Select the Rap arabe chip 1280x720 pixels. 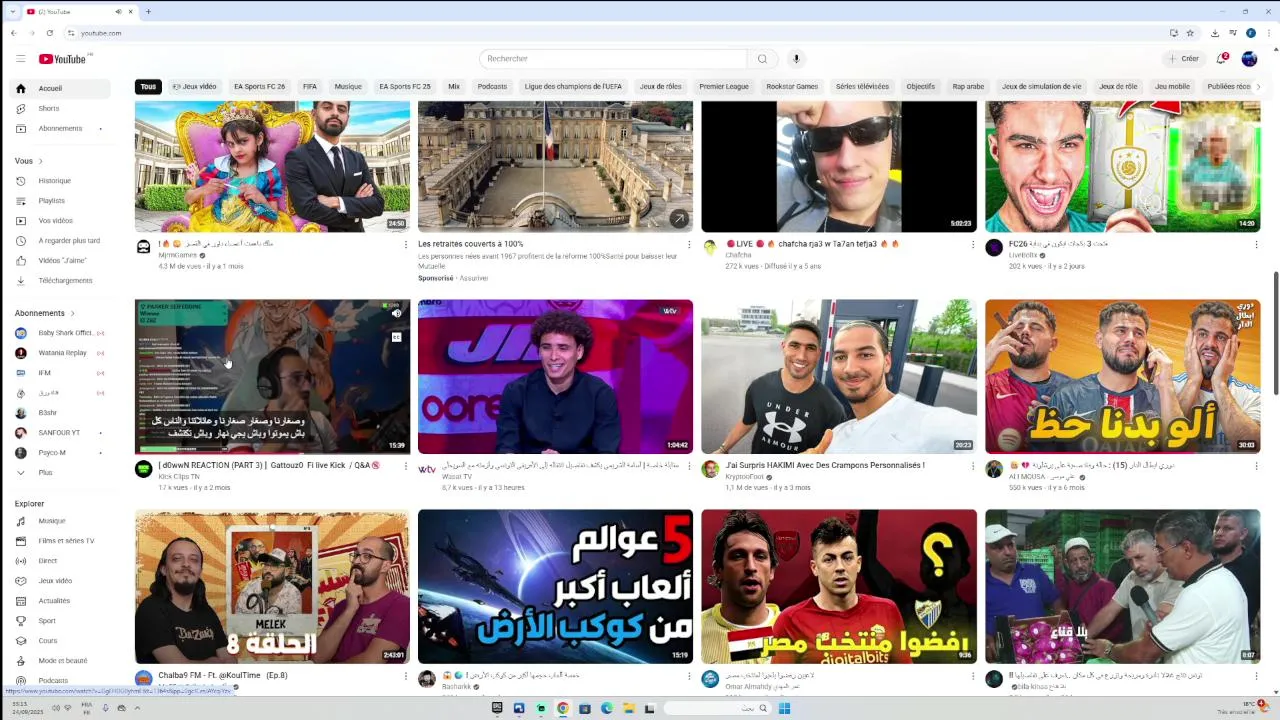click(x=968, y=87)
